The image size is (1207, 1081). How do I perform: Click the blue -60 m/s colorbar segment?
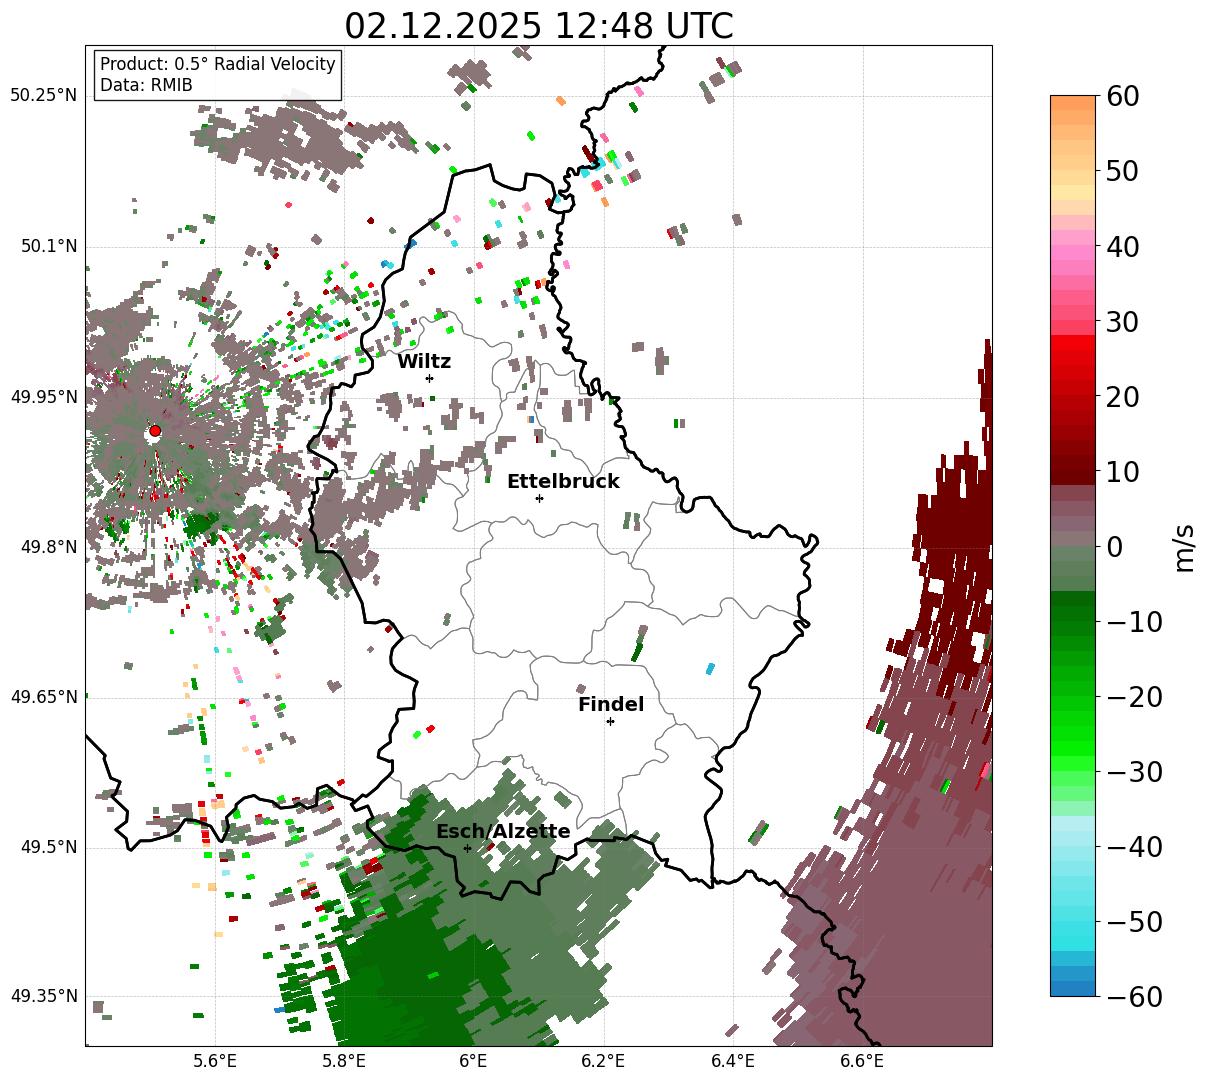(x=1072, y=988)
